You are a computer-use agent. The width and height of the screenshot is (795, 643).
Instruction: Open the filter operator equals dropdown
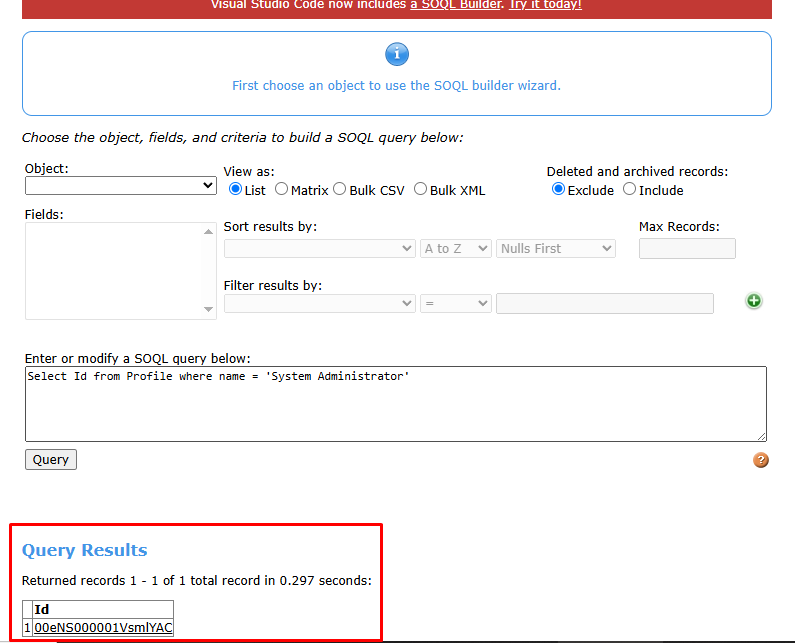point(455,303)
